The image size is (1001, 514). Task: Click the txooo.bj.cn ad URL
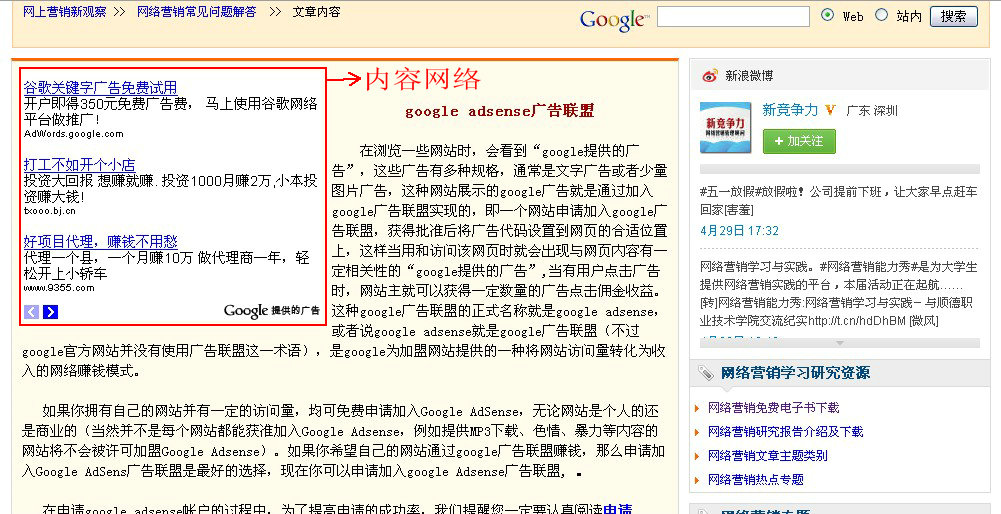click(49, 211)
